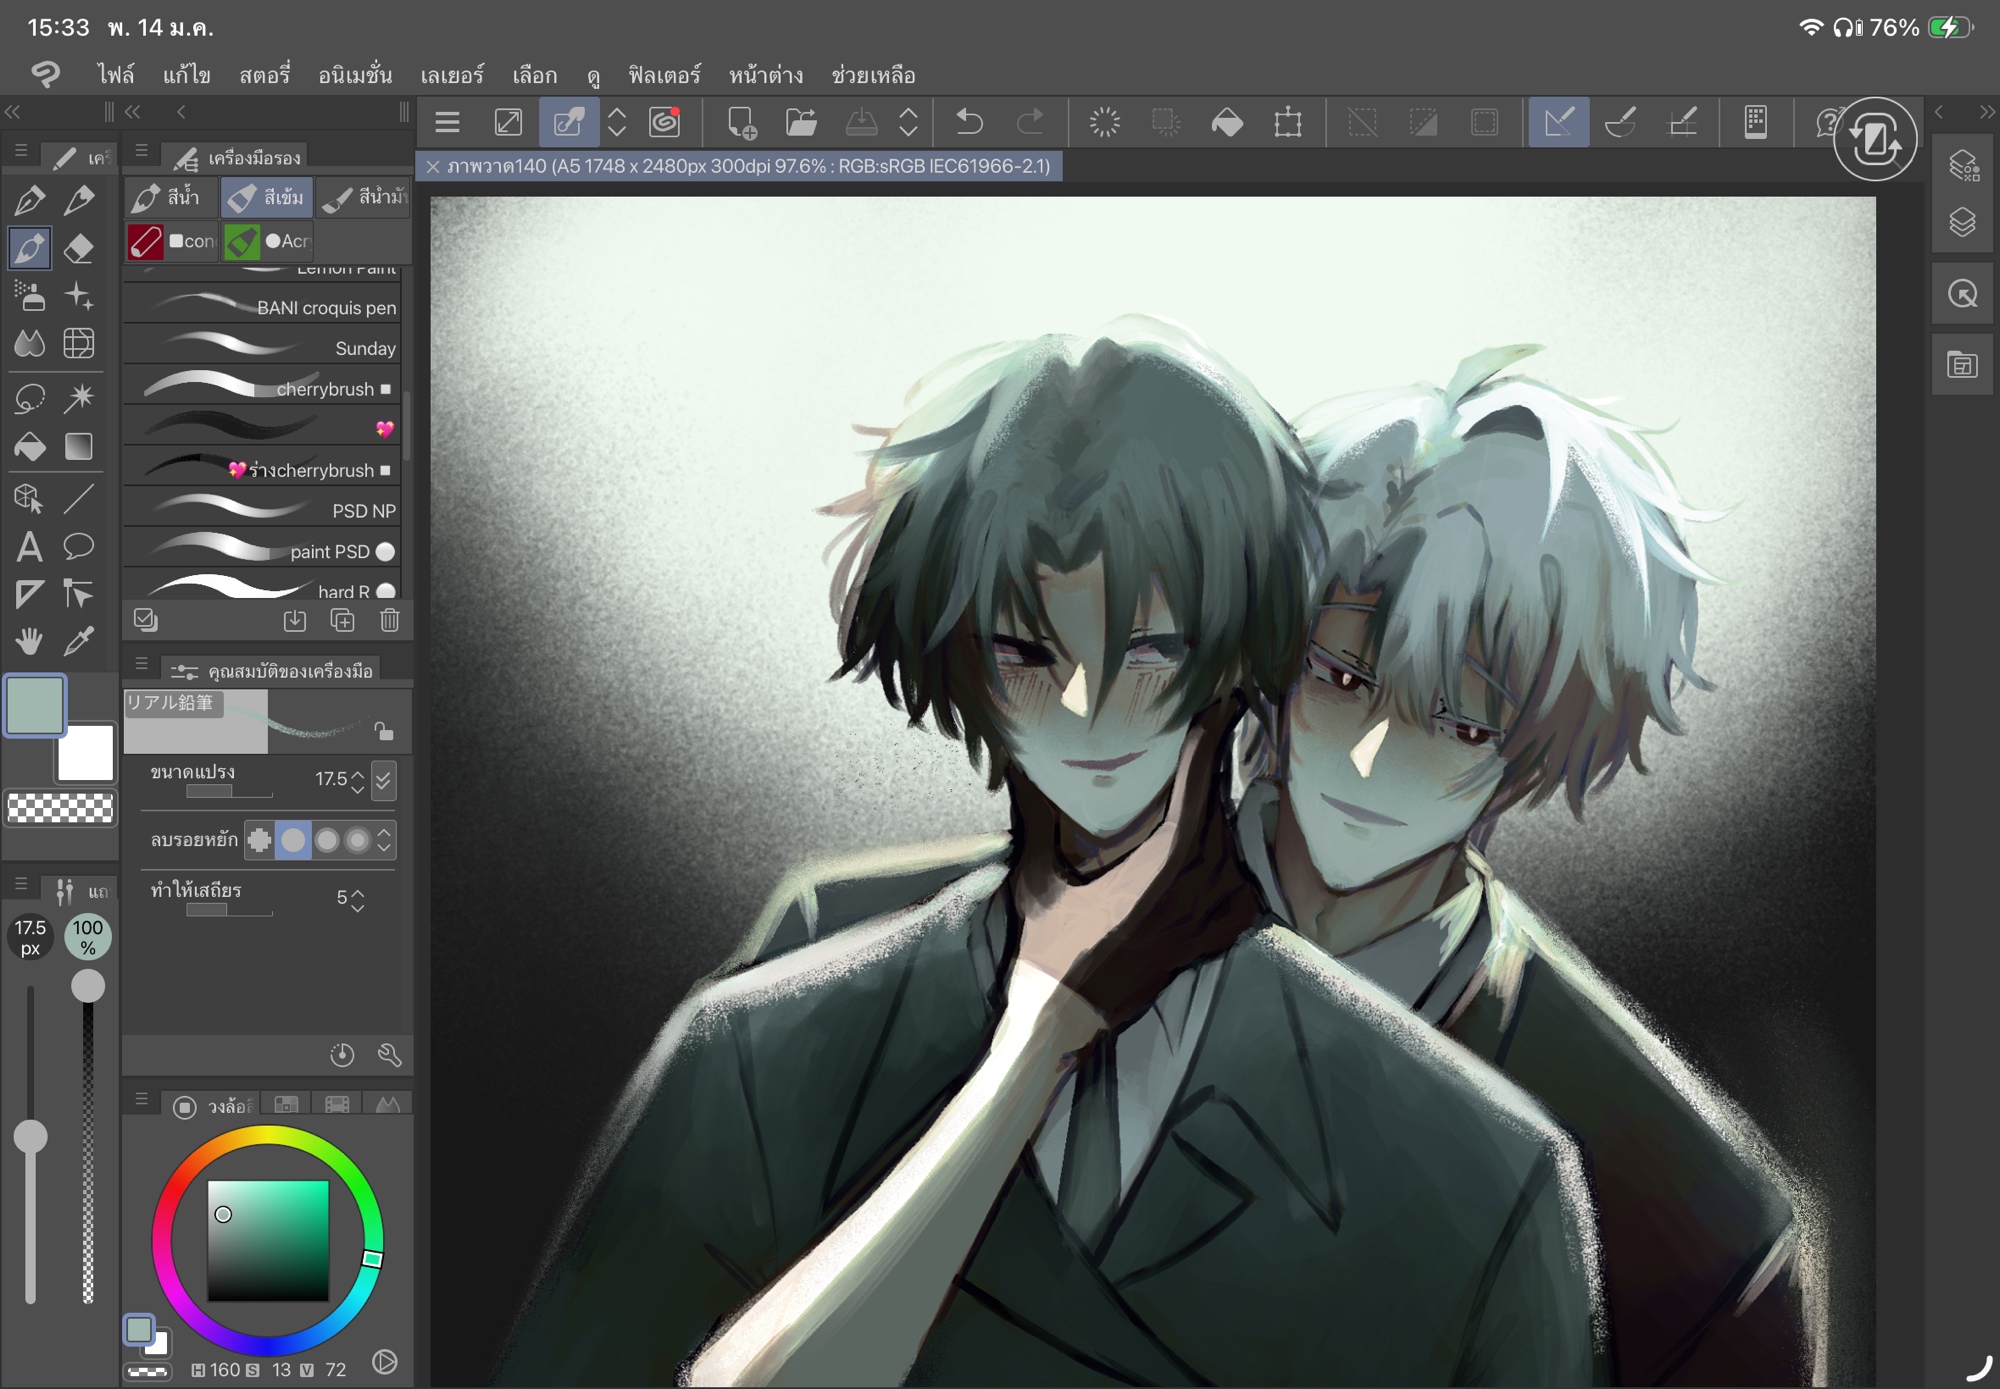The height and width of the screenshot is (1389, 2000).
Task: Delete sub tool with trash icon
Action: [x=390, y=621]
